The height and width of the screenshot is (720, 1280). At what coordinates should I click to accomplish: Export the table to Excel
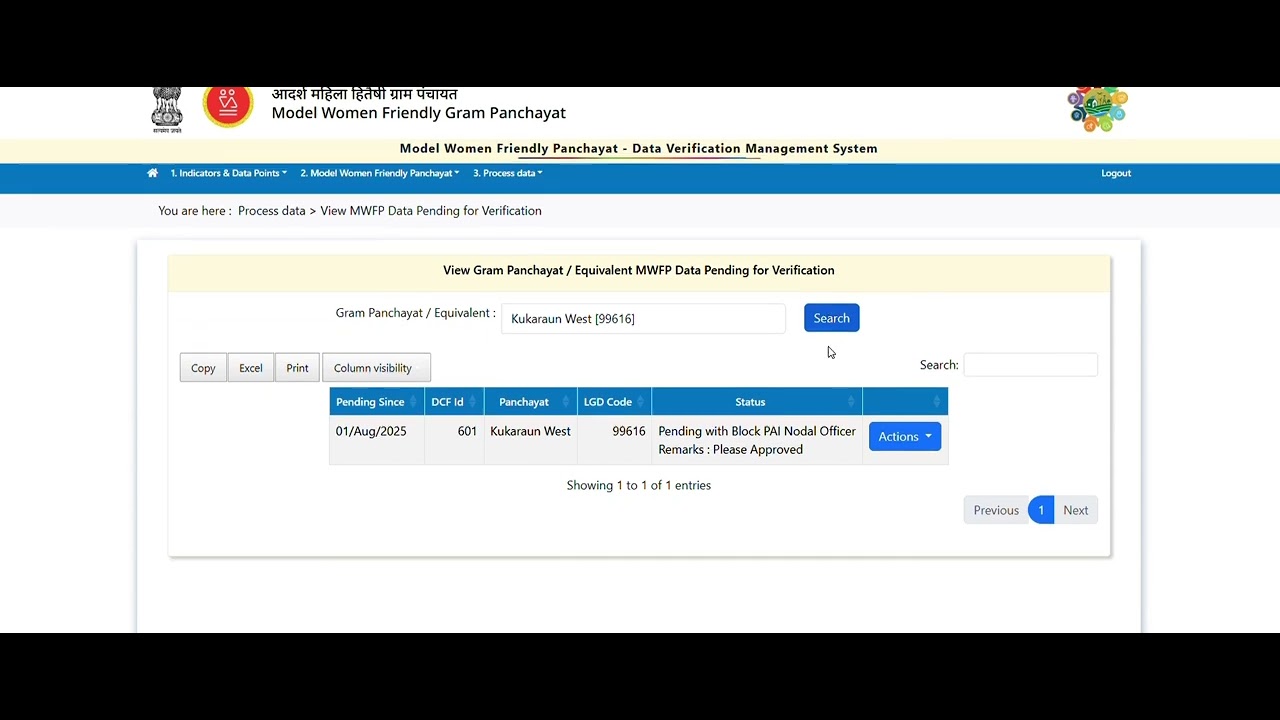click(251, 368)
